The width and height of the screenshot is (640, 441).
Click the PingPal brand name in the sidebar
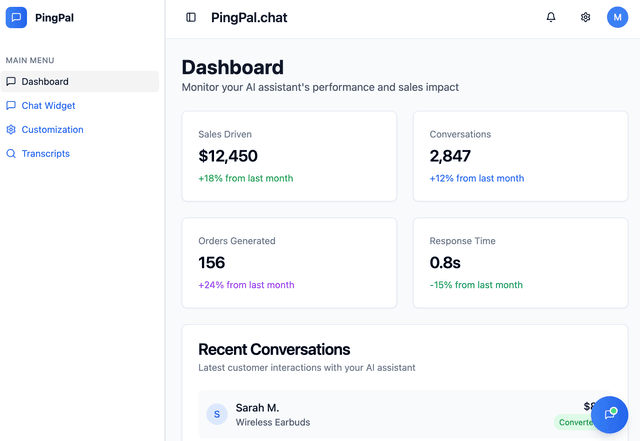(54, 18)
